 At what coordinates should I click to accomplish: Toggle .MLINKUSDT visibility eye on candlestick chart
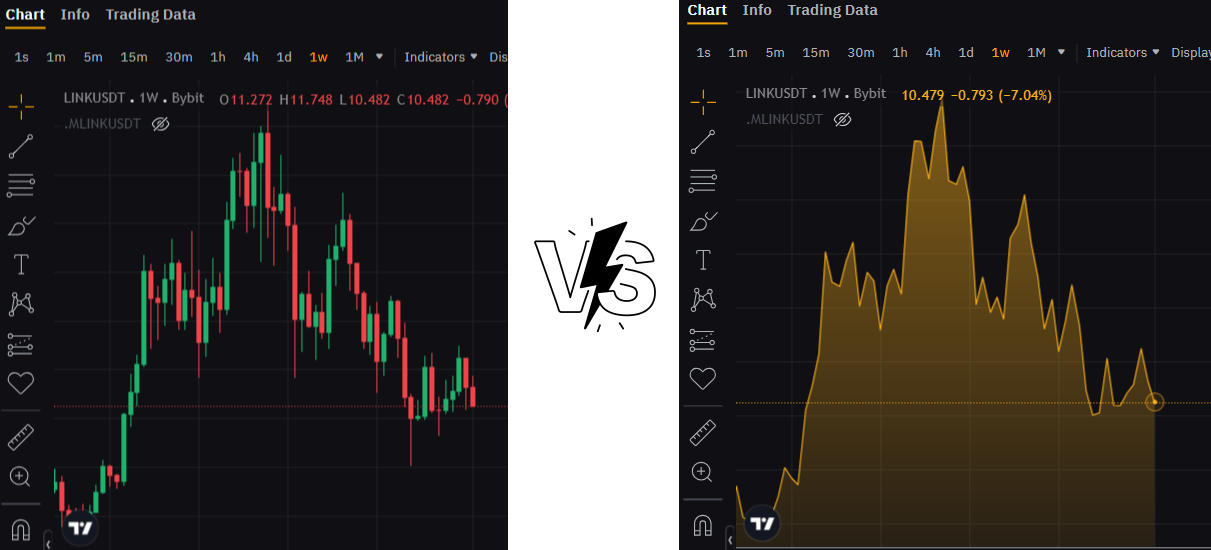click(160, 124)
